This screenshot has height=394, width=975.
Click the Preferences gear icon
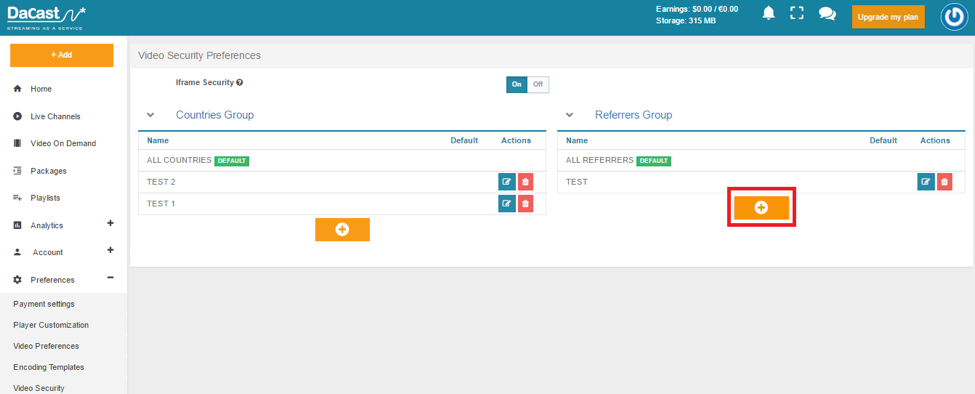(x=17, y=280)
